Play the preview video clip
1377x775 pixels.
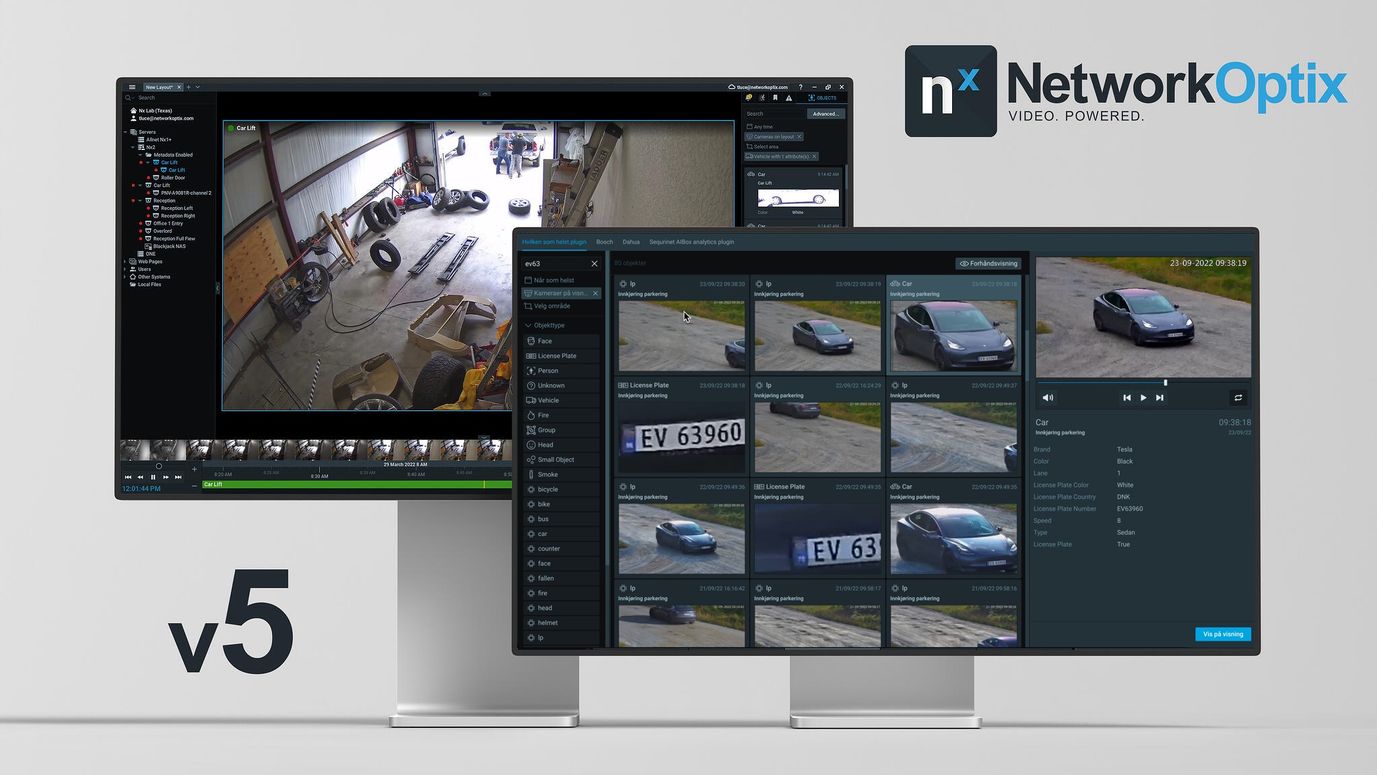click(x=1143, y=397)
